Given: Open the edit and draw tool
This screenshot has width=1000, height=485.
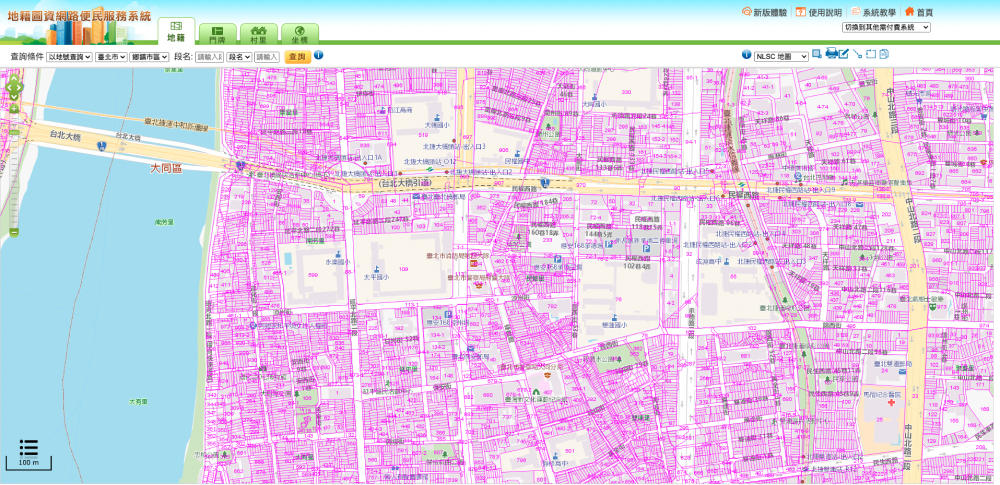Looking at the screenshot, I should click(x=844, y=54).
